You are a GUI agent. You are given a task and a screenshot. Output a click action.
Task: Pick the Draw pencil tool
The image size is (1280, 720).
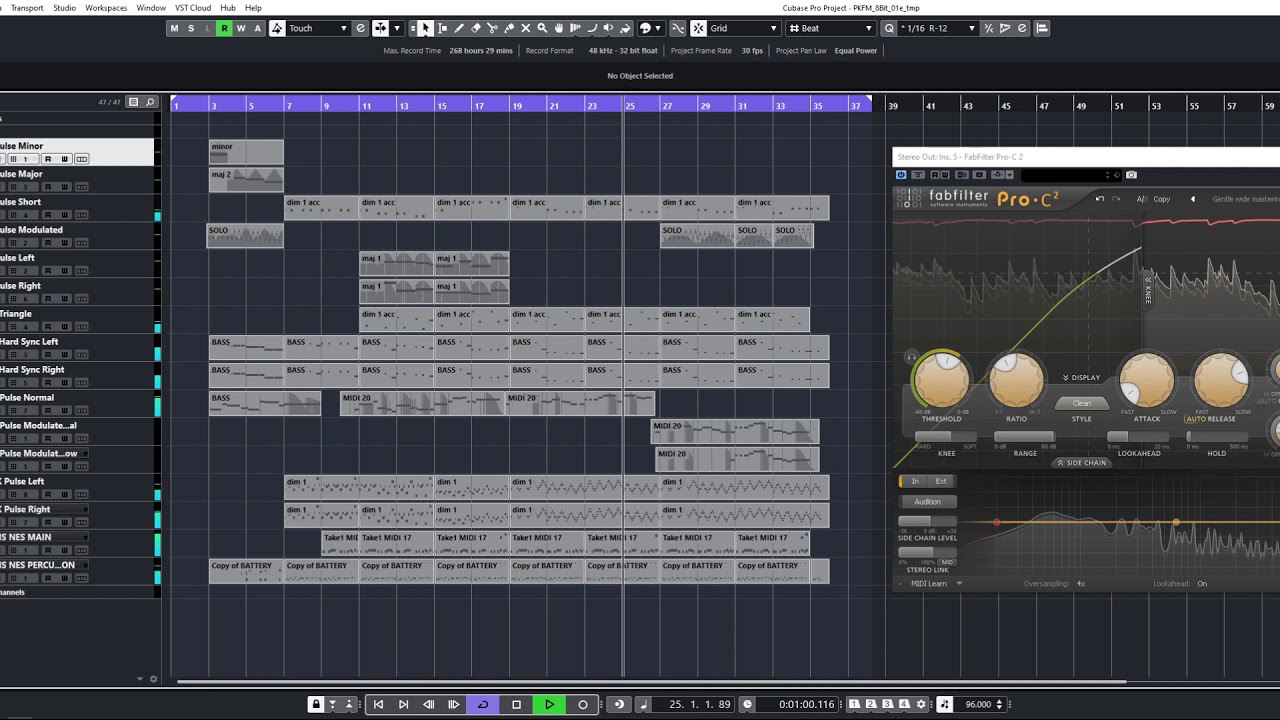tap(459, 28)
